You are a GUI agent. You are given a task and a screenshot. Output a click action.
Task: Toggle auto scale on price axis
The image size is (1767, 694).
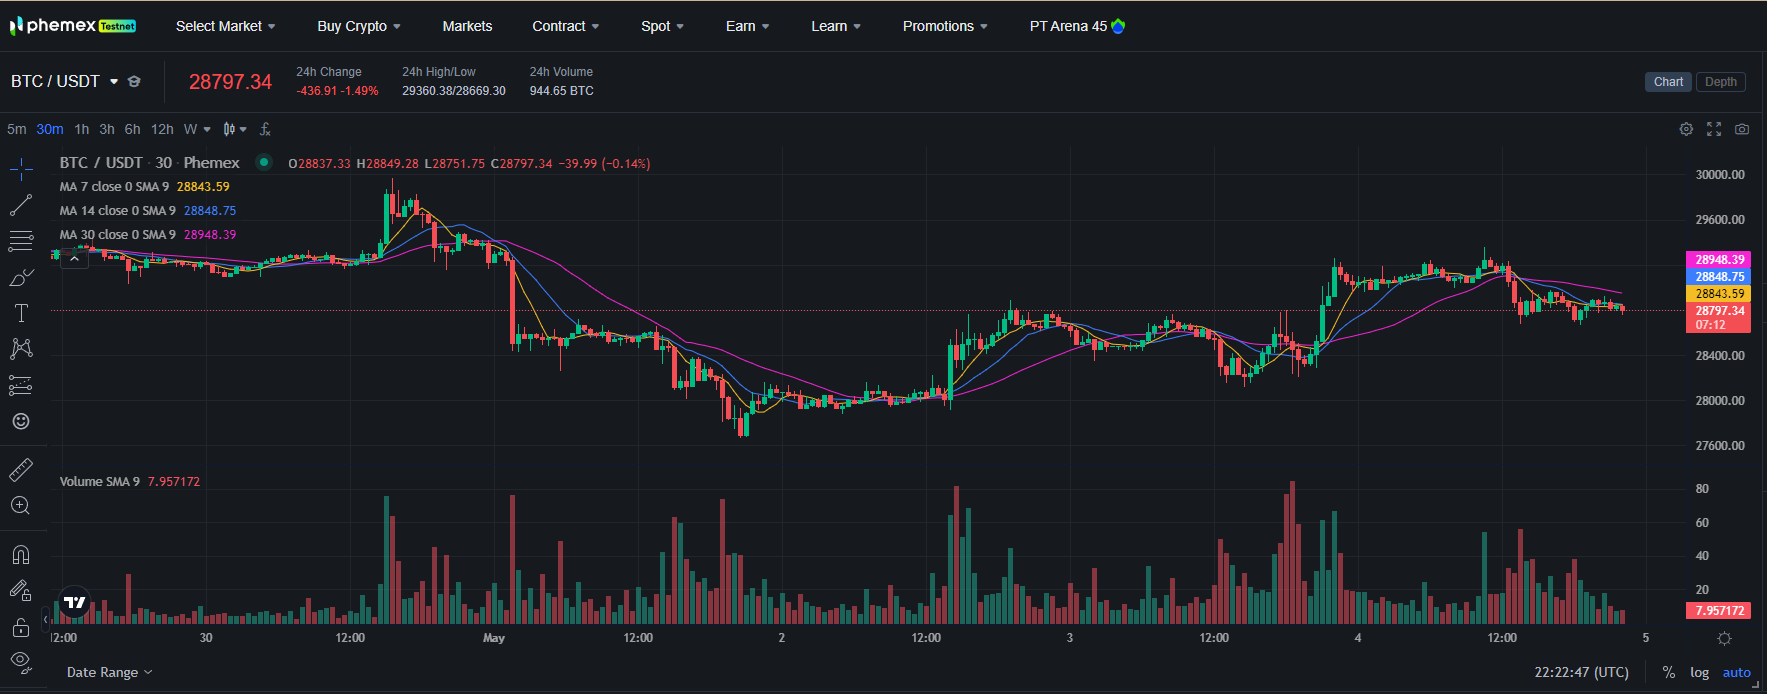pos(1736,672)
